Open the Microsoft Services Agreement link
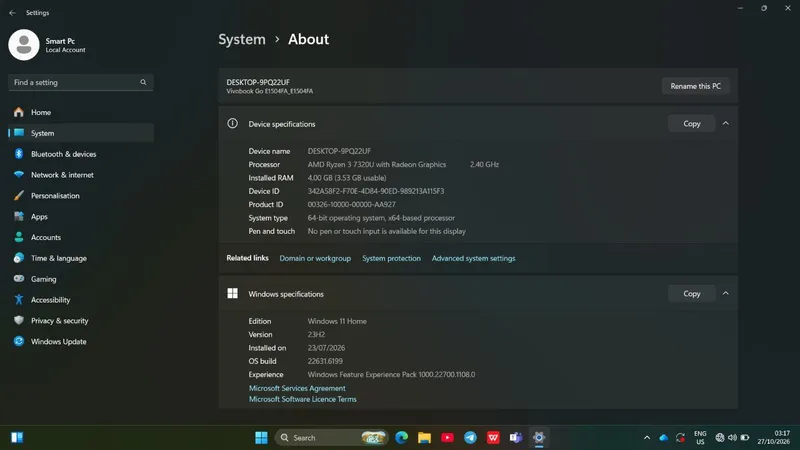This screenshot has width=800, height=450. [x=297, y=388]
